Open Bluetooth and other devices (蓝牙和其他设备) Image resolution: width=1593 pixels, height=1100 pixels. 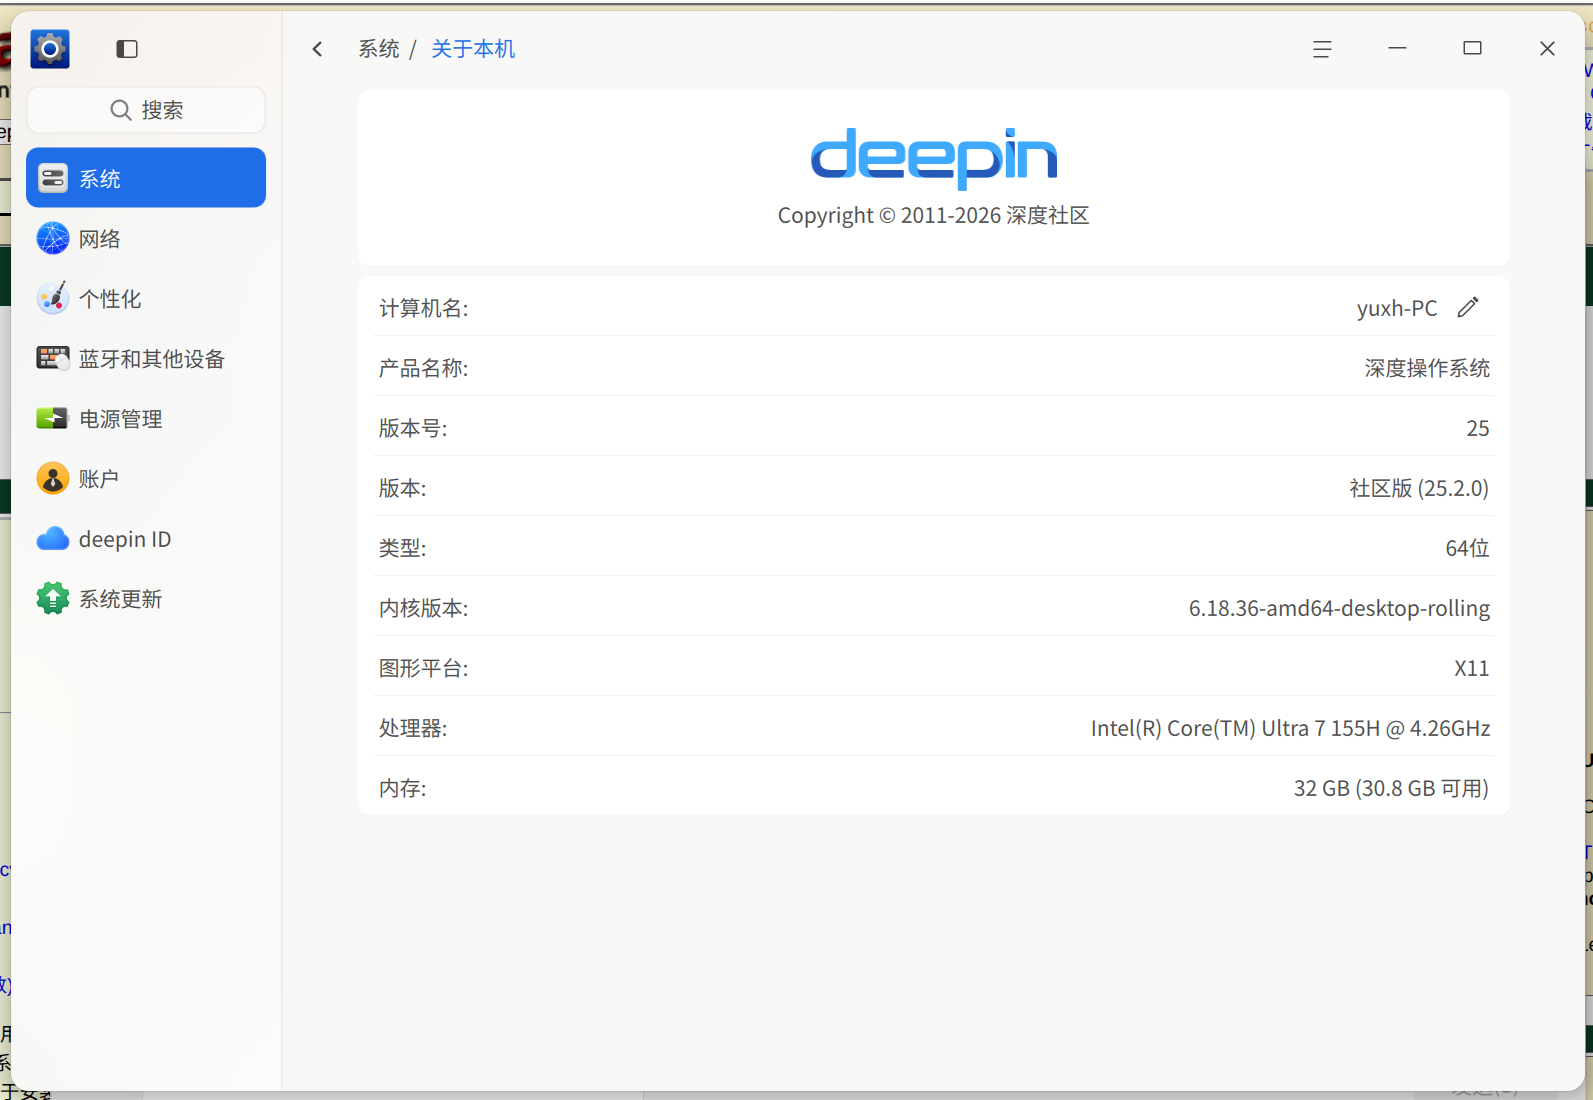(x=146, y=358)
